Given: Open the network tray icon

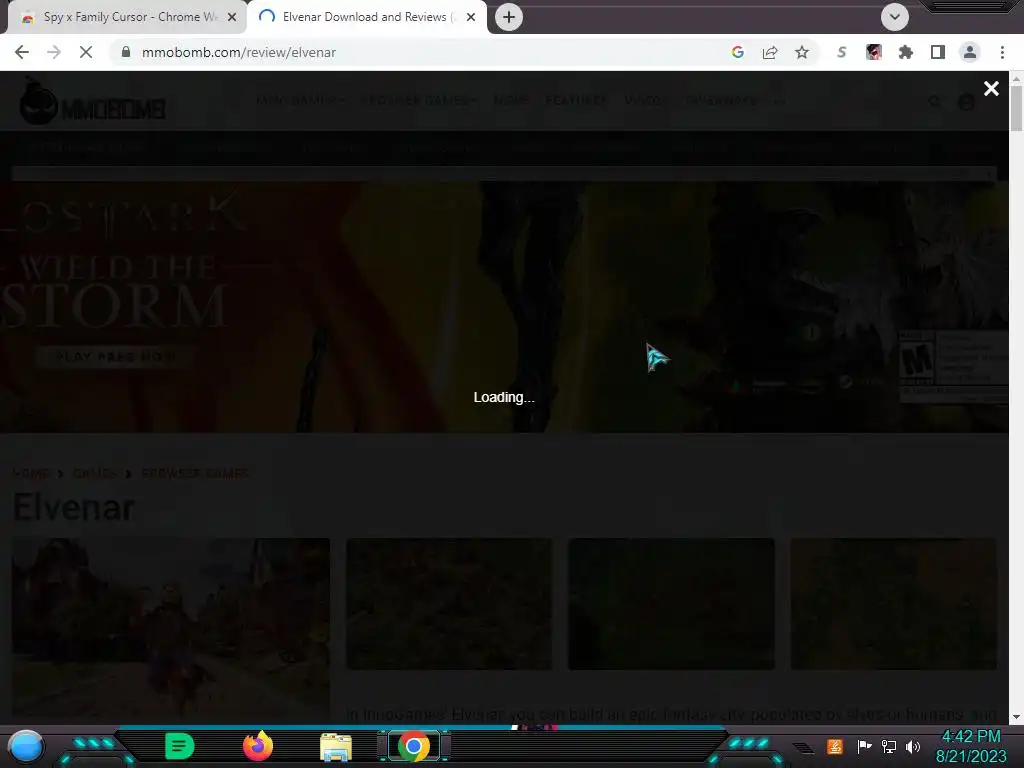Looking at the screenshot, I should [x=889, y=746].
